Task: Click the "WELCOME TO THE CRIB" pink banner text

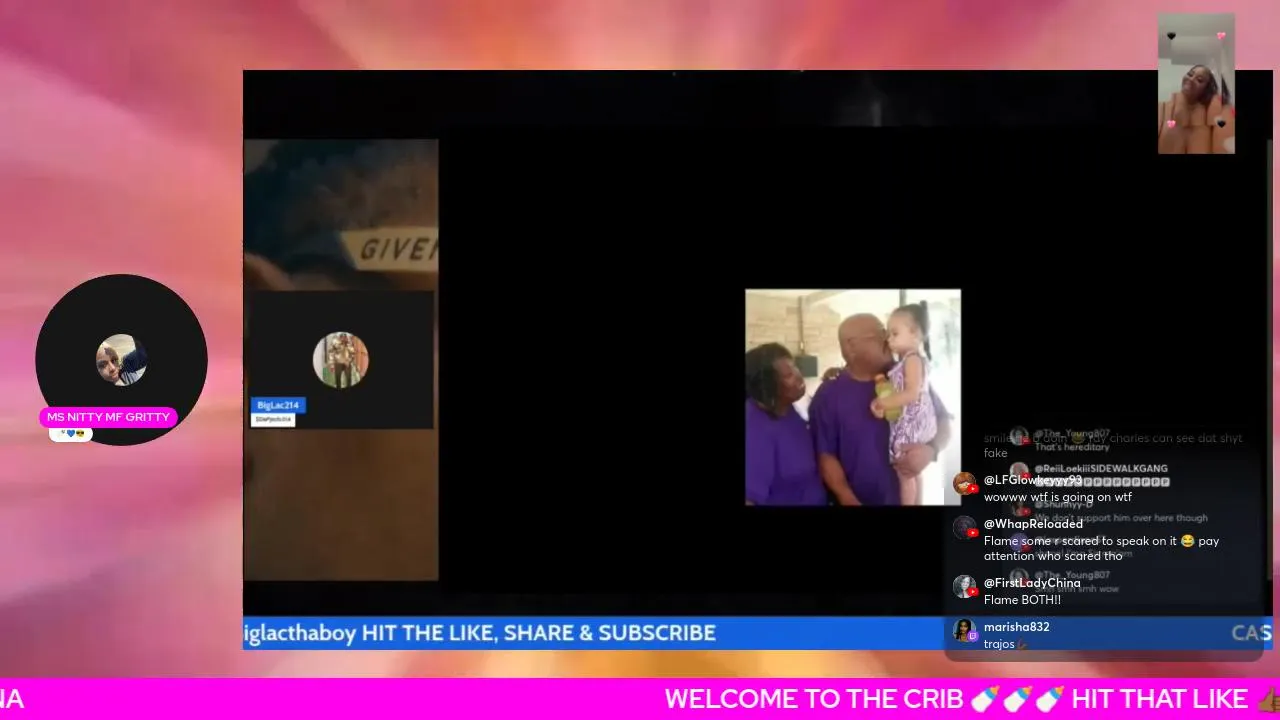Action: tap(814, 699)
